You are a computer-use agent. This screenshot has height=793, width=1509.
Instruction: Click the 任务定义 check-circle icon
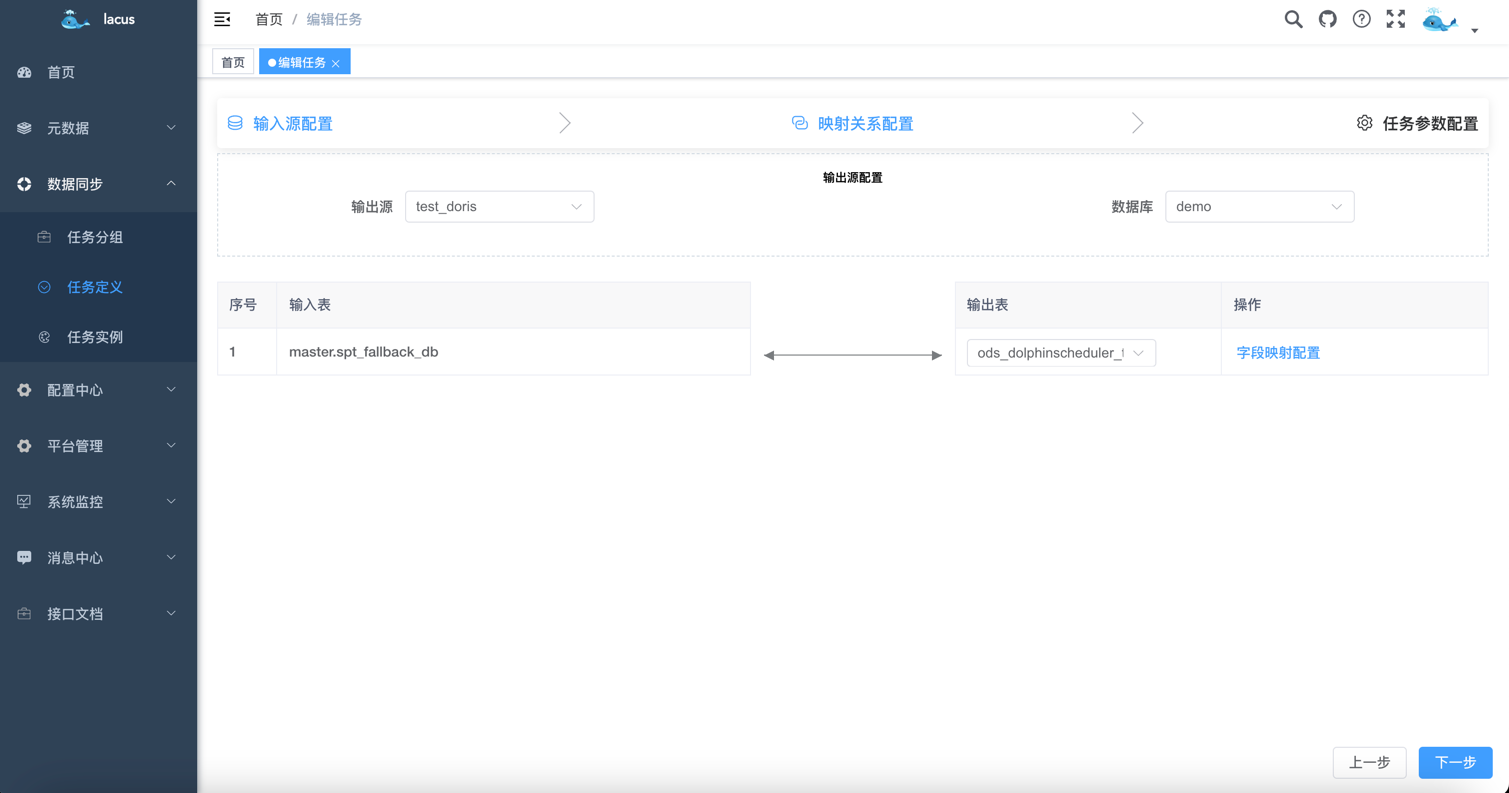tap(44, 287)
